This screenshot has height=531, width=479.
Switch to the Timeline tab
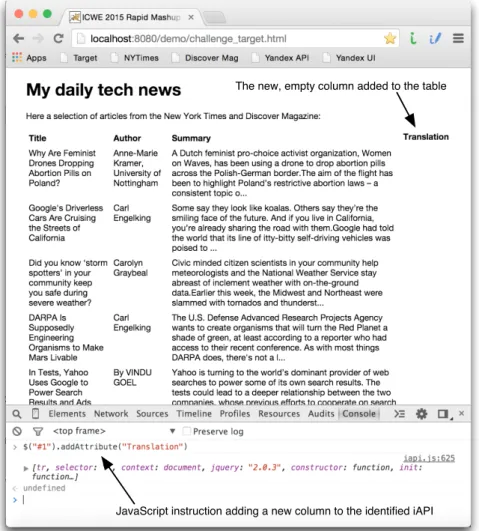(x=194, y=414)
